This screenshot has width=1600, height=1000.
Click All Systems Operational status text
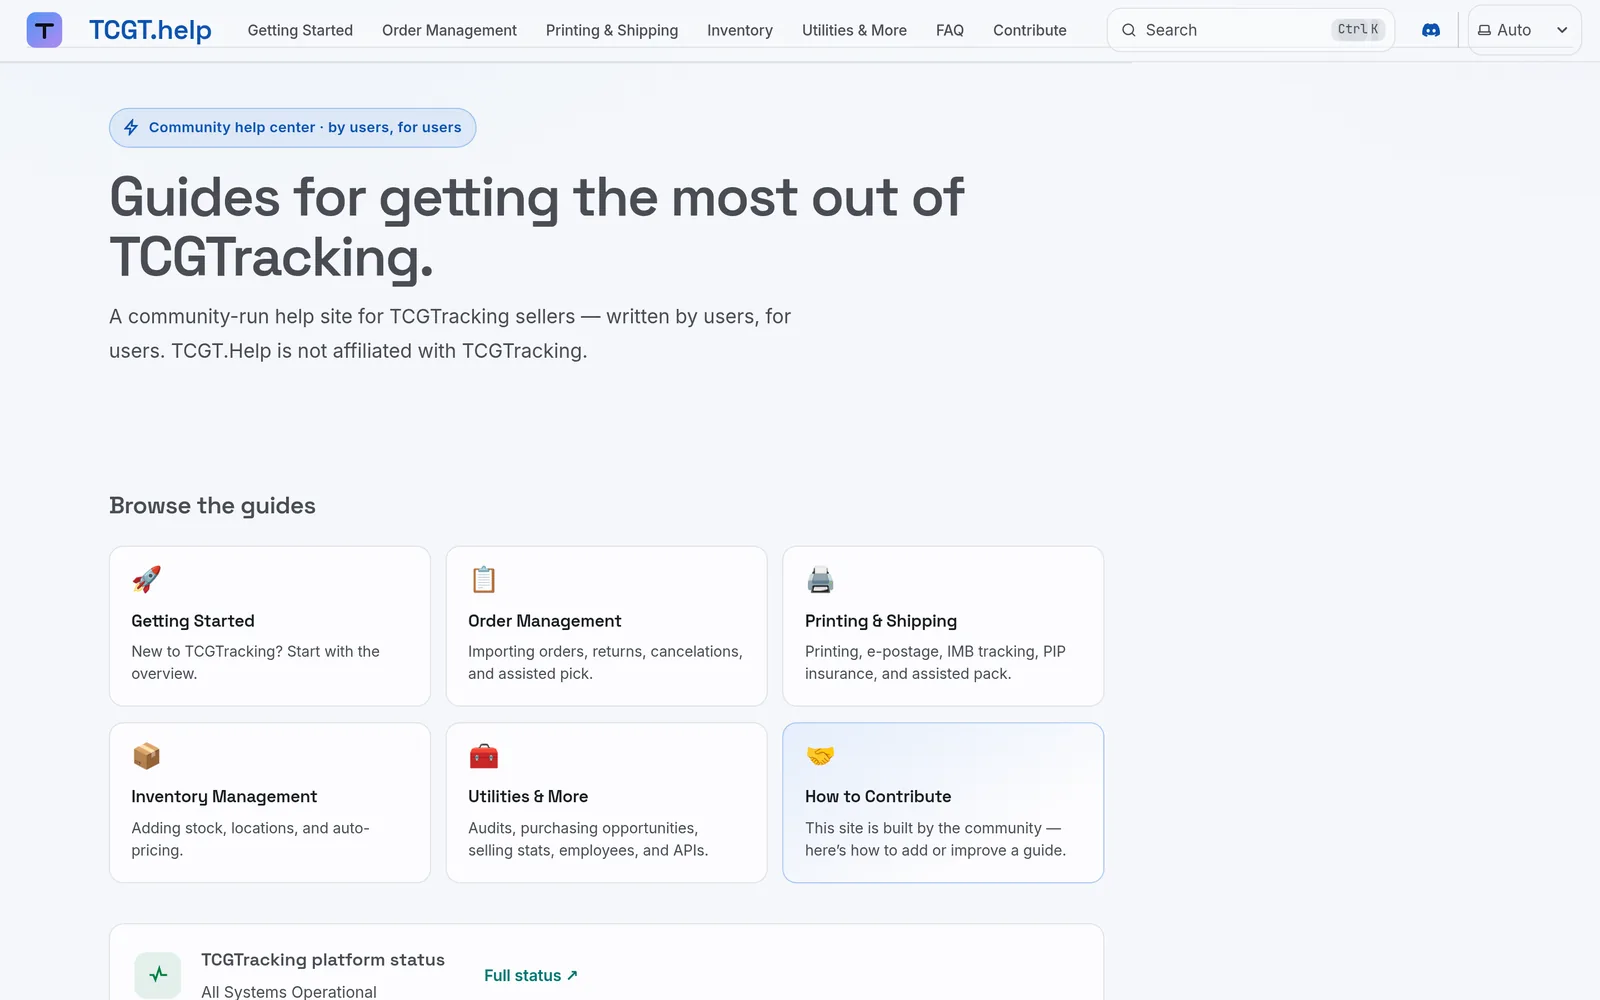[289, 992]
